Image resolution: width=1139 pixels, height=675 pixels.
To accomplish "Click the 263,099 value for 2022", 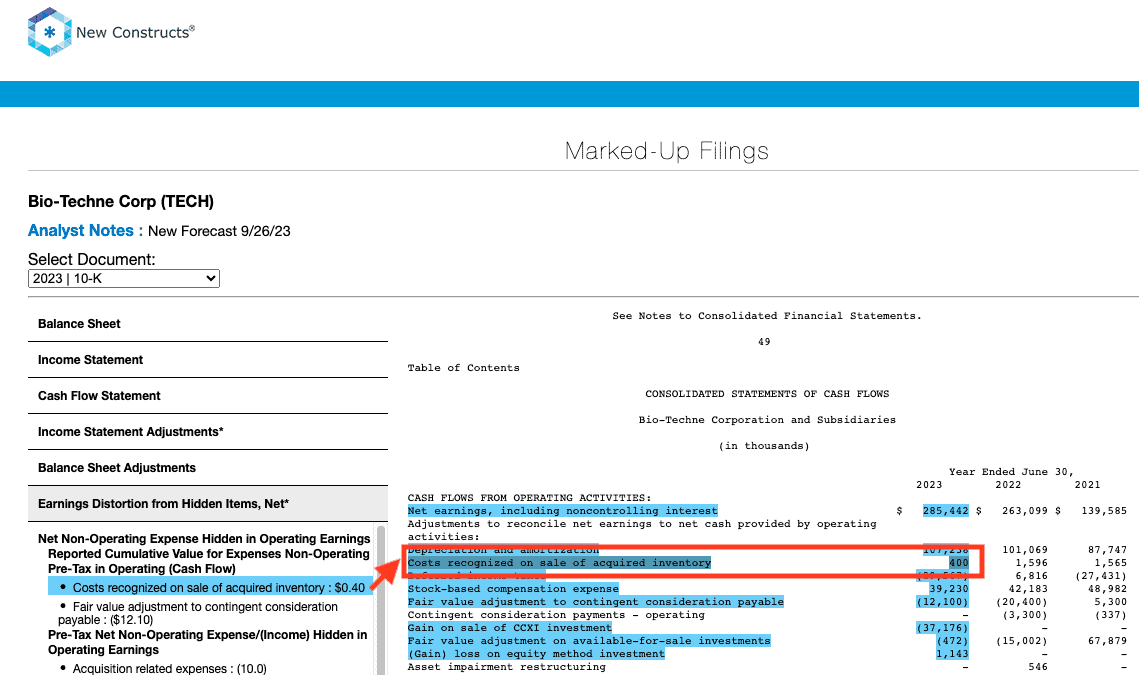I will pyautogui.click(x=1025, y=511).
